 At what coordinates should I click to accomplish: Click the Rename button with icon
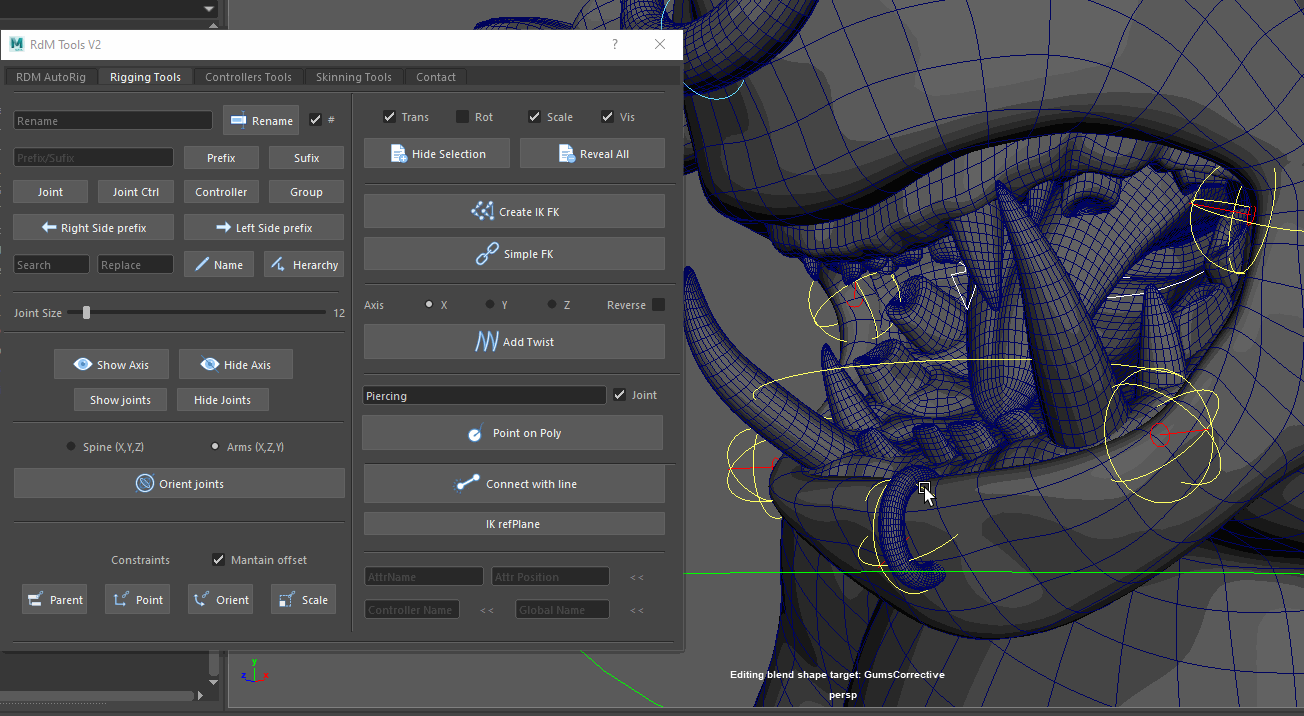261,121
